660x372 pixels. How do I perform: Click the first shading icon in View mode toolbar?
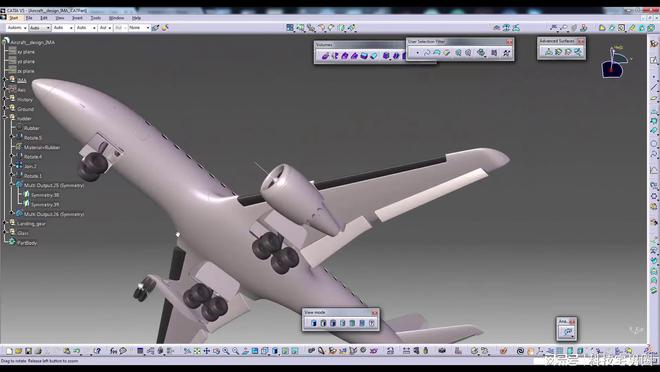click(x=314, y=323)
